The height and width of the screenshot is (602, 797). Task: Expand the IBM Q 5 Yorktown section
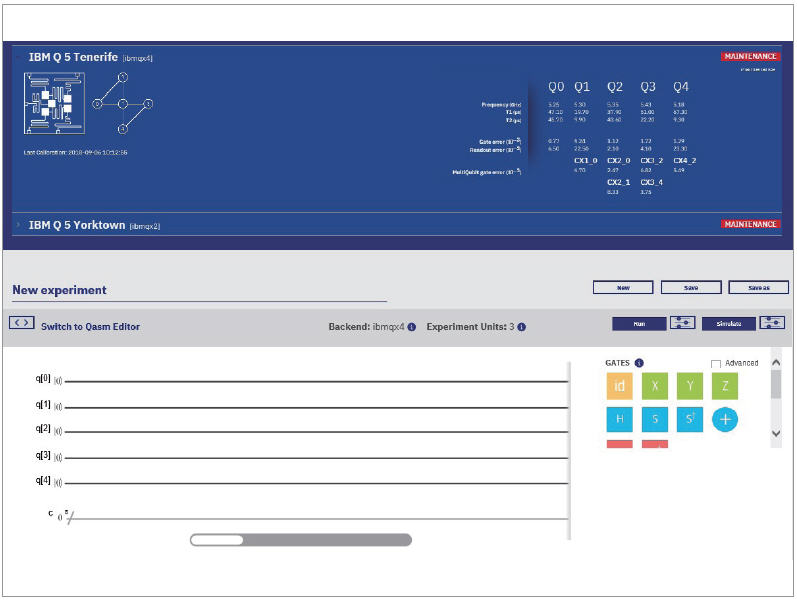pyautogui.click(x=19, y=225)
